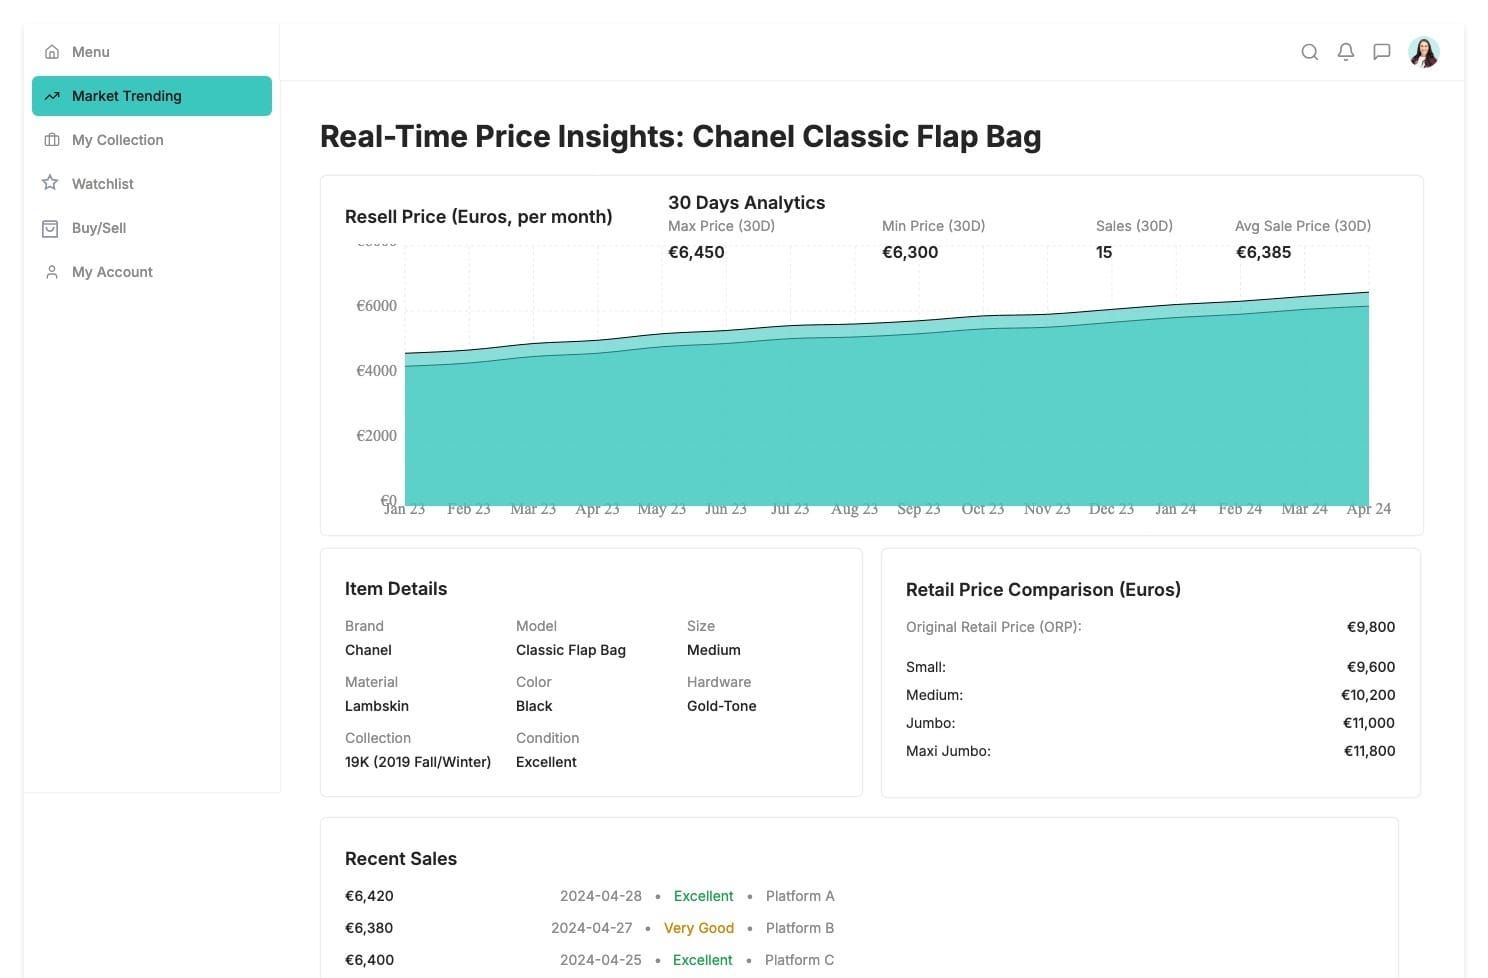Image resolution: width=1488 pixels, height=978 pixels.
Task: Click the trending arrow icon in Market Trending
Action: pos(52,96)
